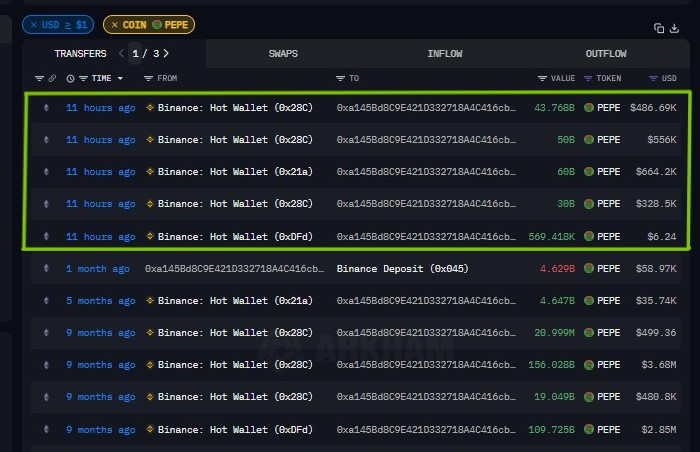Go to next transfers page arrow

coord(166,53)
